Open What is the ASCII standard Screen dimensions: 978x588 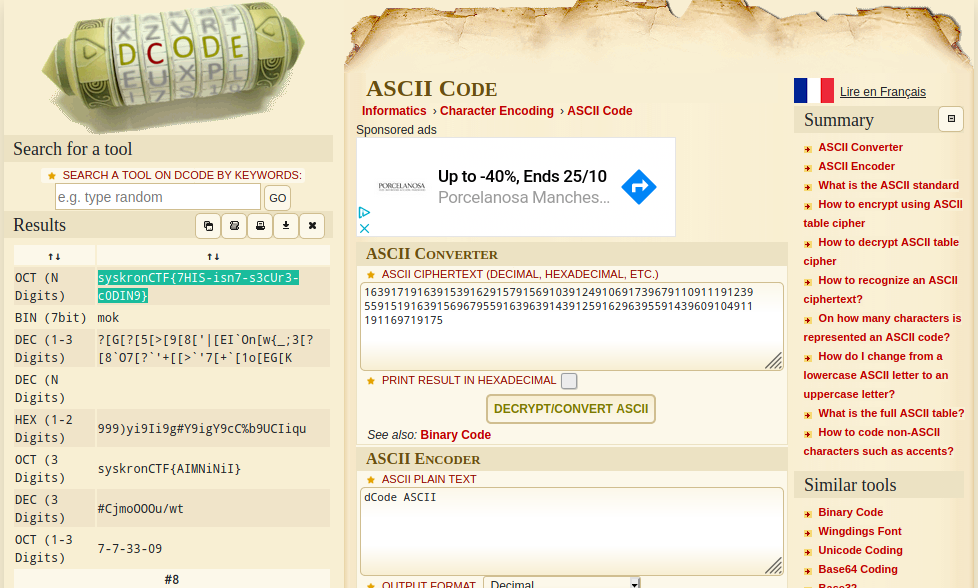(888, 185)
